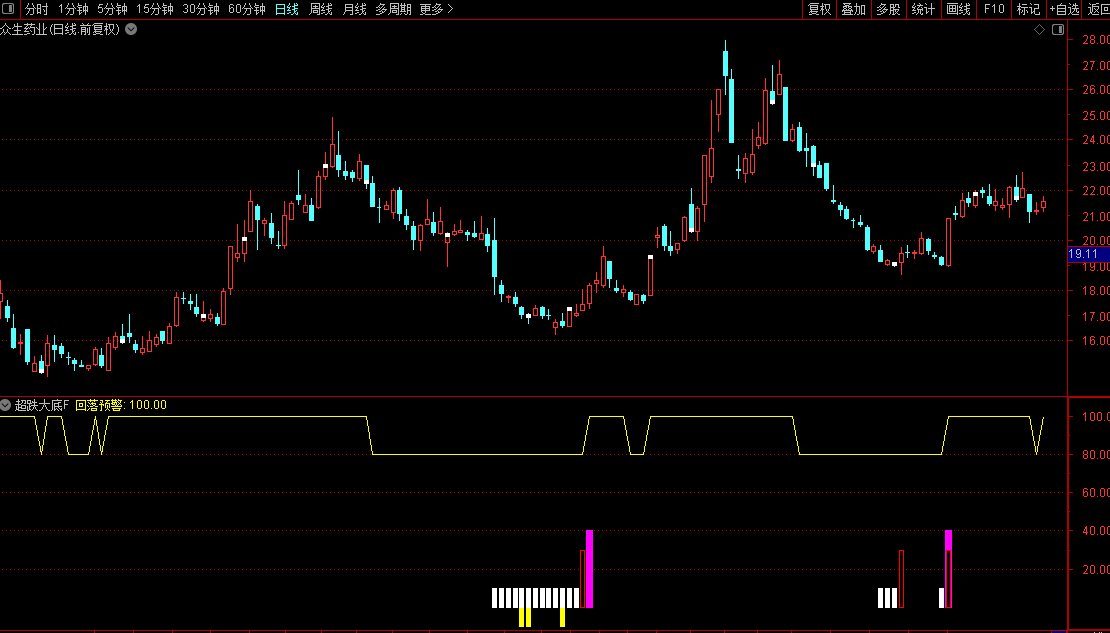Select the 日线 daily period

point(287,9)
